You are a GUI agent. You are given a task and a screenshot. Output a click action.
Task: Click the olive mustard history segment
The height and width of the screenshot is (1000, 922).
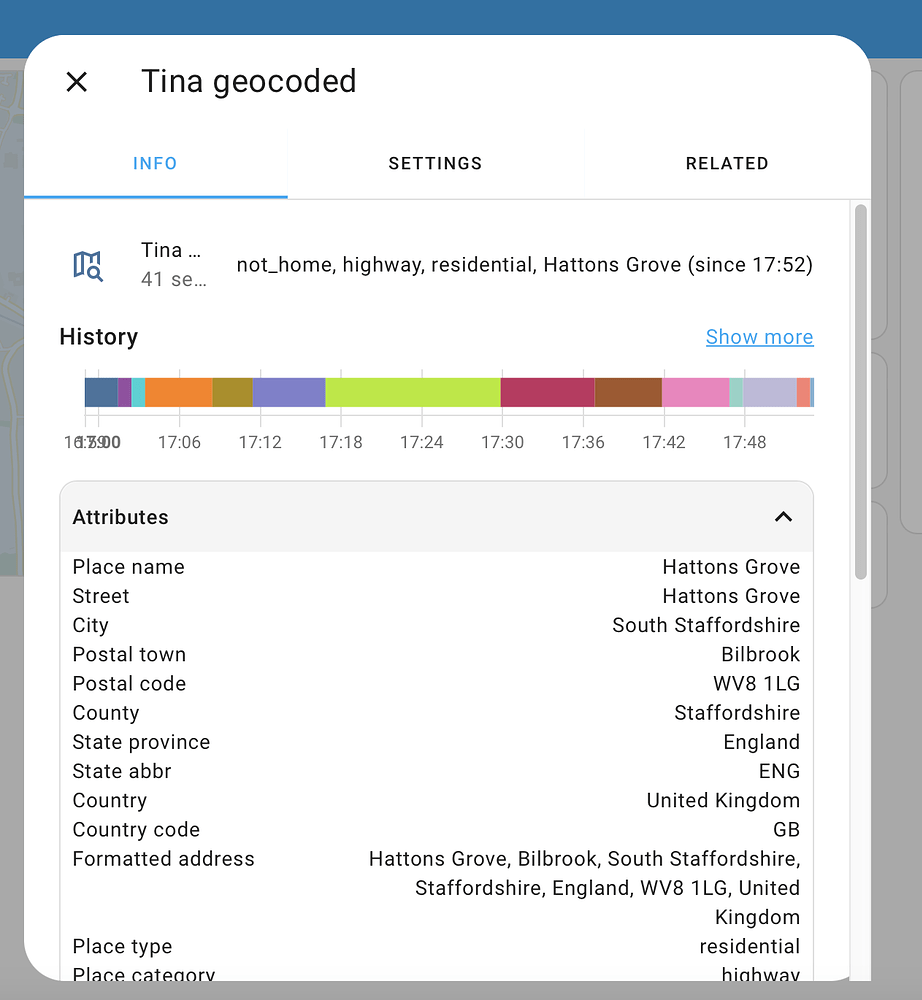(232, 392)
